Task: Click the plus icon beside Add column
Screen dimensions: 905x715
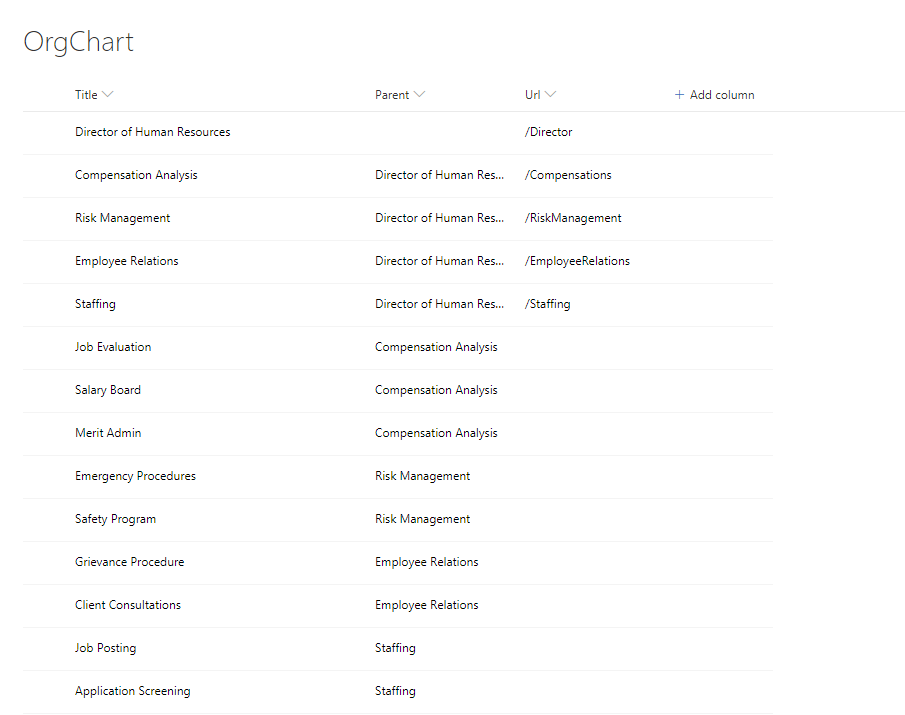Action: pyautogui.click(x=679, y=95)
